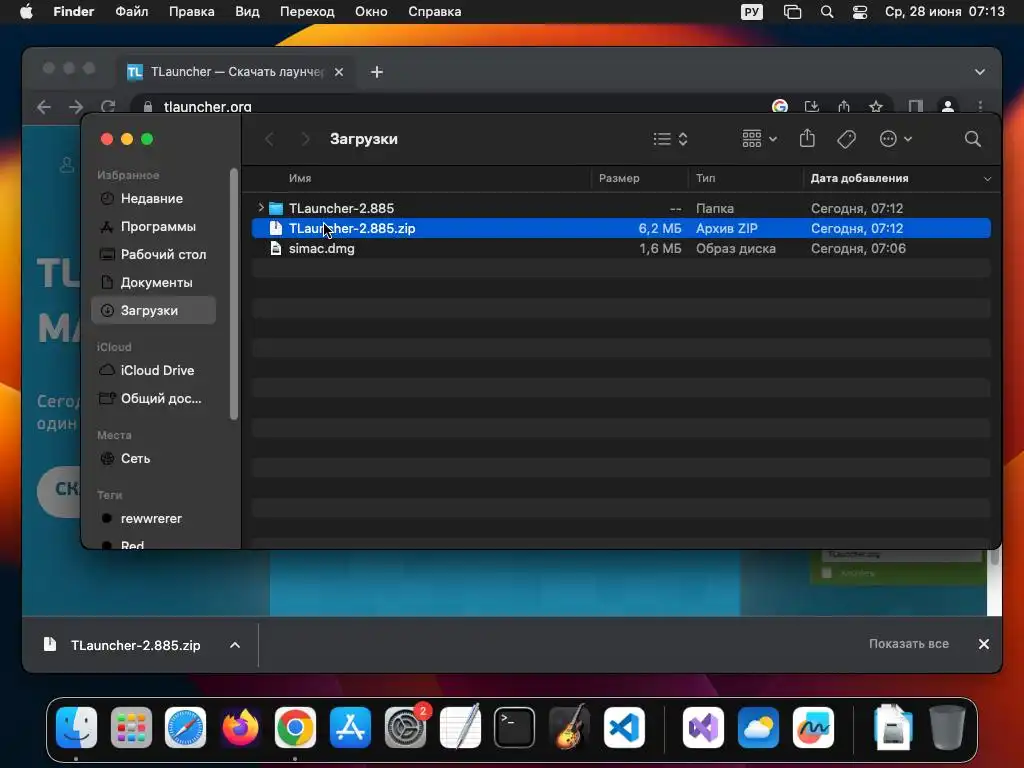Image resolution: width=1024 pixels, height=768 pixels.
Task: Open Visual Studio purple icon in Dock
Action: [x=703, y=727]
